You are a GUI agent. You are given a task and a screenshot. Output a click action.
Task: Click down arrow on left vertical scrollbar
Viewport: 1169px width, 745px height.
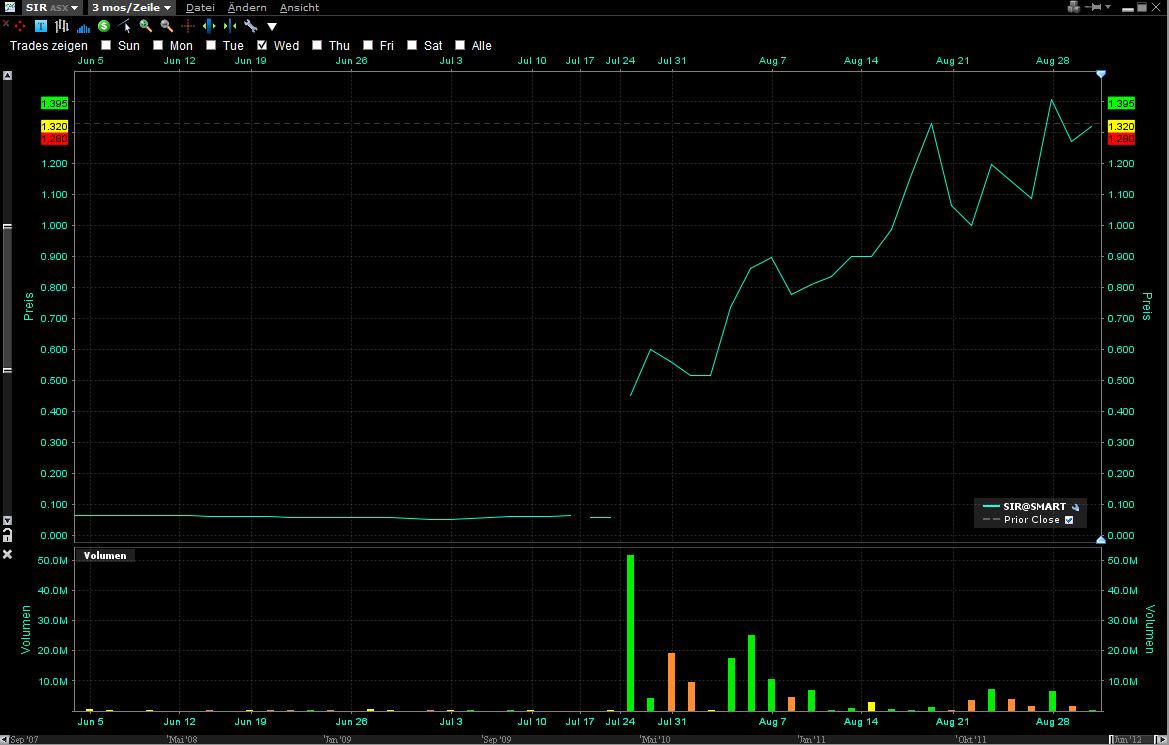point(7,521)
